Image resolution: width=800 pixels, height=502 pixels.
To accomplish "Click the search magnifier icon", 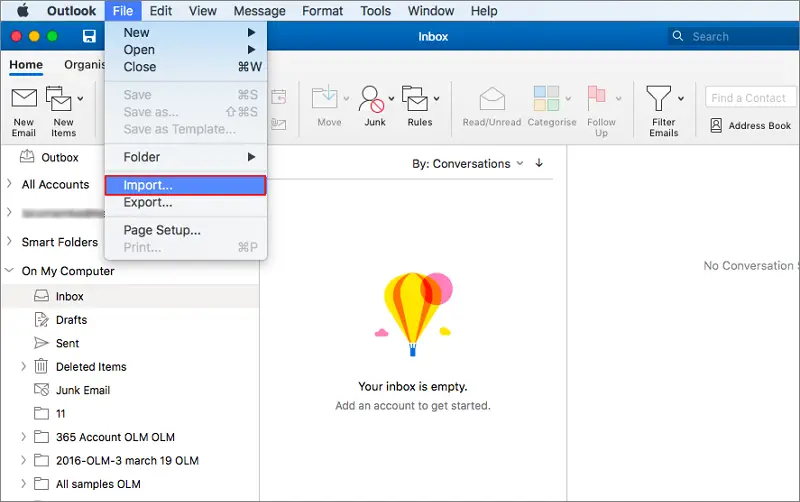I will 678,36.
